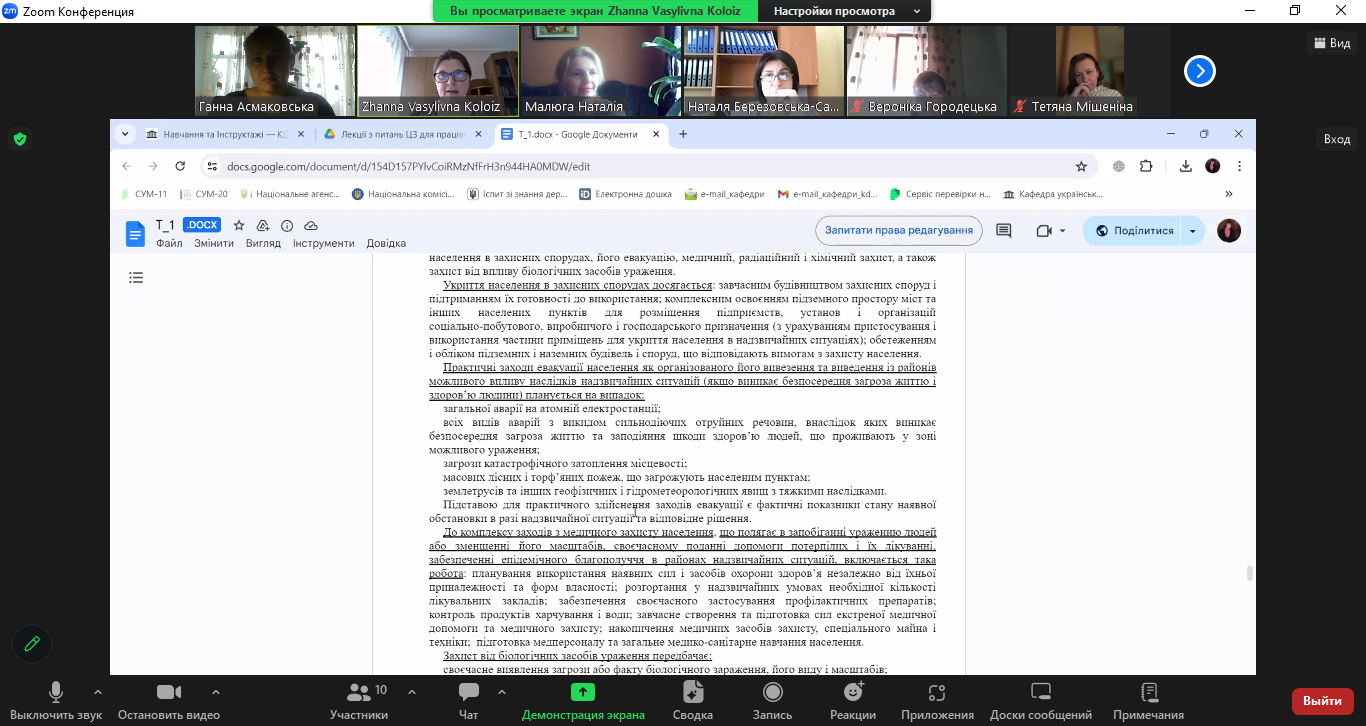Bookmark page with star icon

[x=1081, y=166]
